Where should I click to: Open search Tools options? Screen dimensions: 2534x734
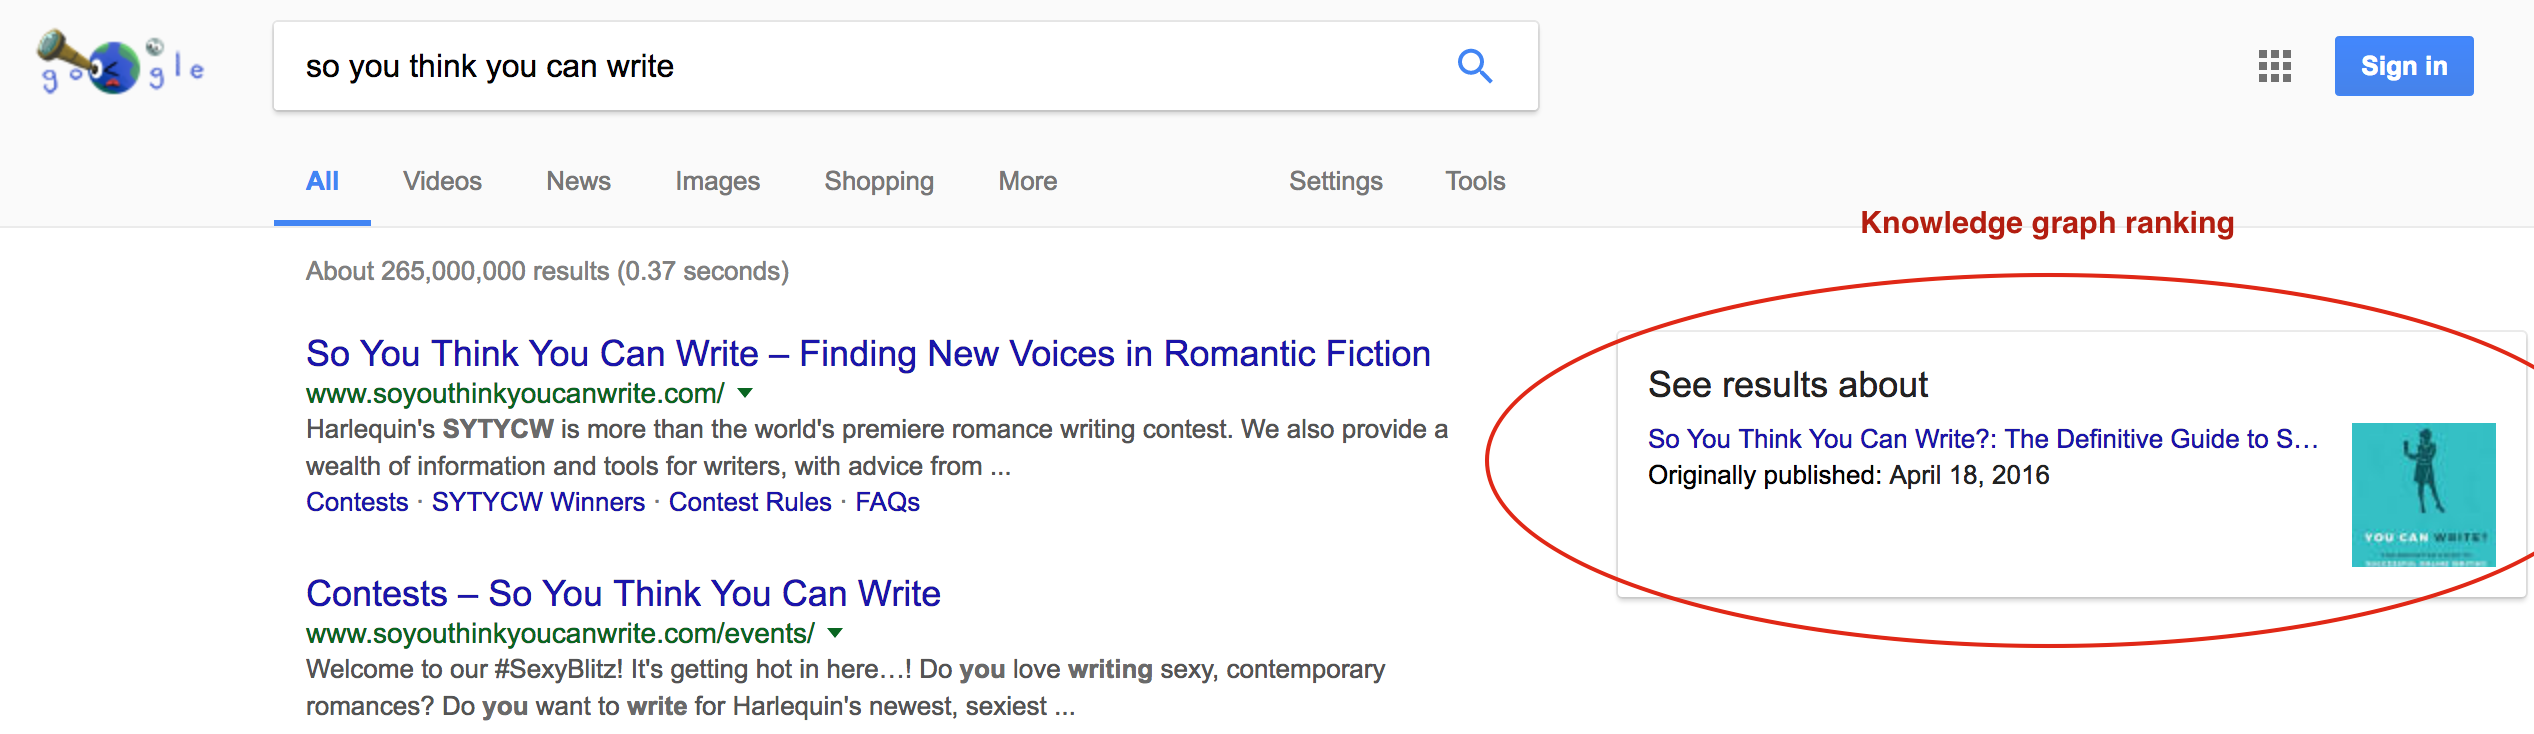pos(1475,181)
